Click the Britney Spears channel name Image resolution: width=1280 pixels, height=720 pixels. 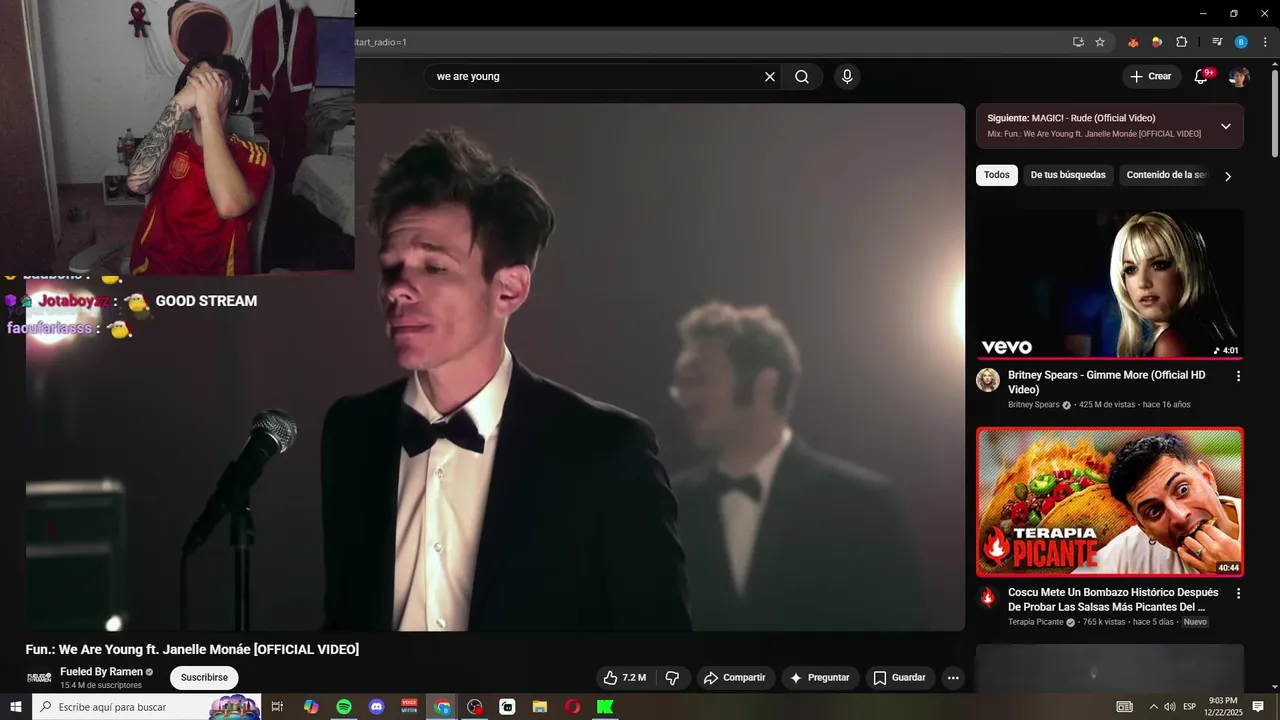(x=1034, y=405)
